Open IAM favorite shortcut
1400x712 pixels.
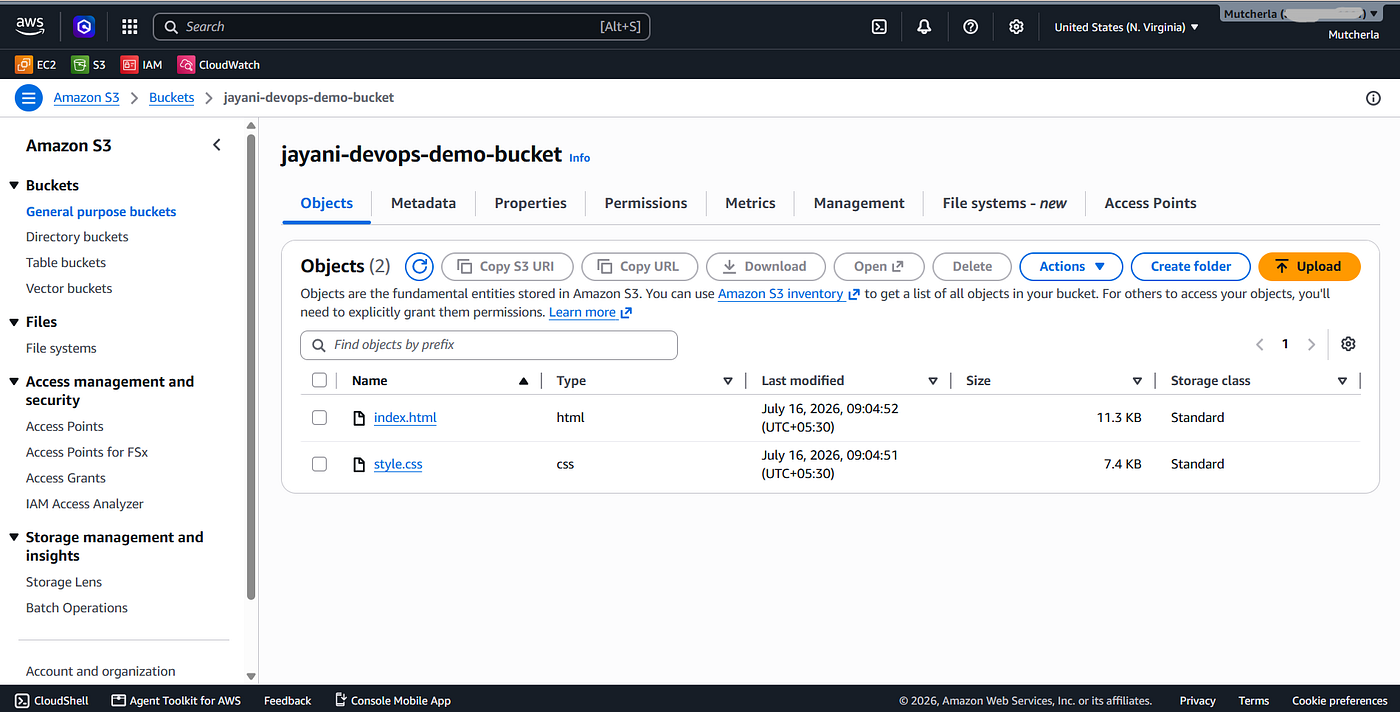coord(142,65)
